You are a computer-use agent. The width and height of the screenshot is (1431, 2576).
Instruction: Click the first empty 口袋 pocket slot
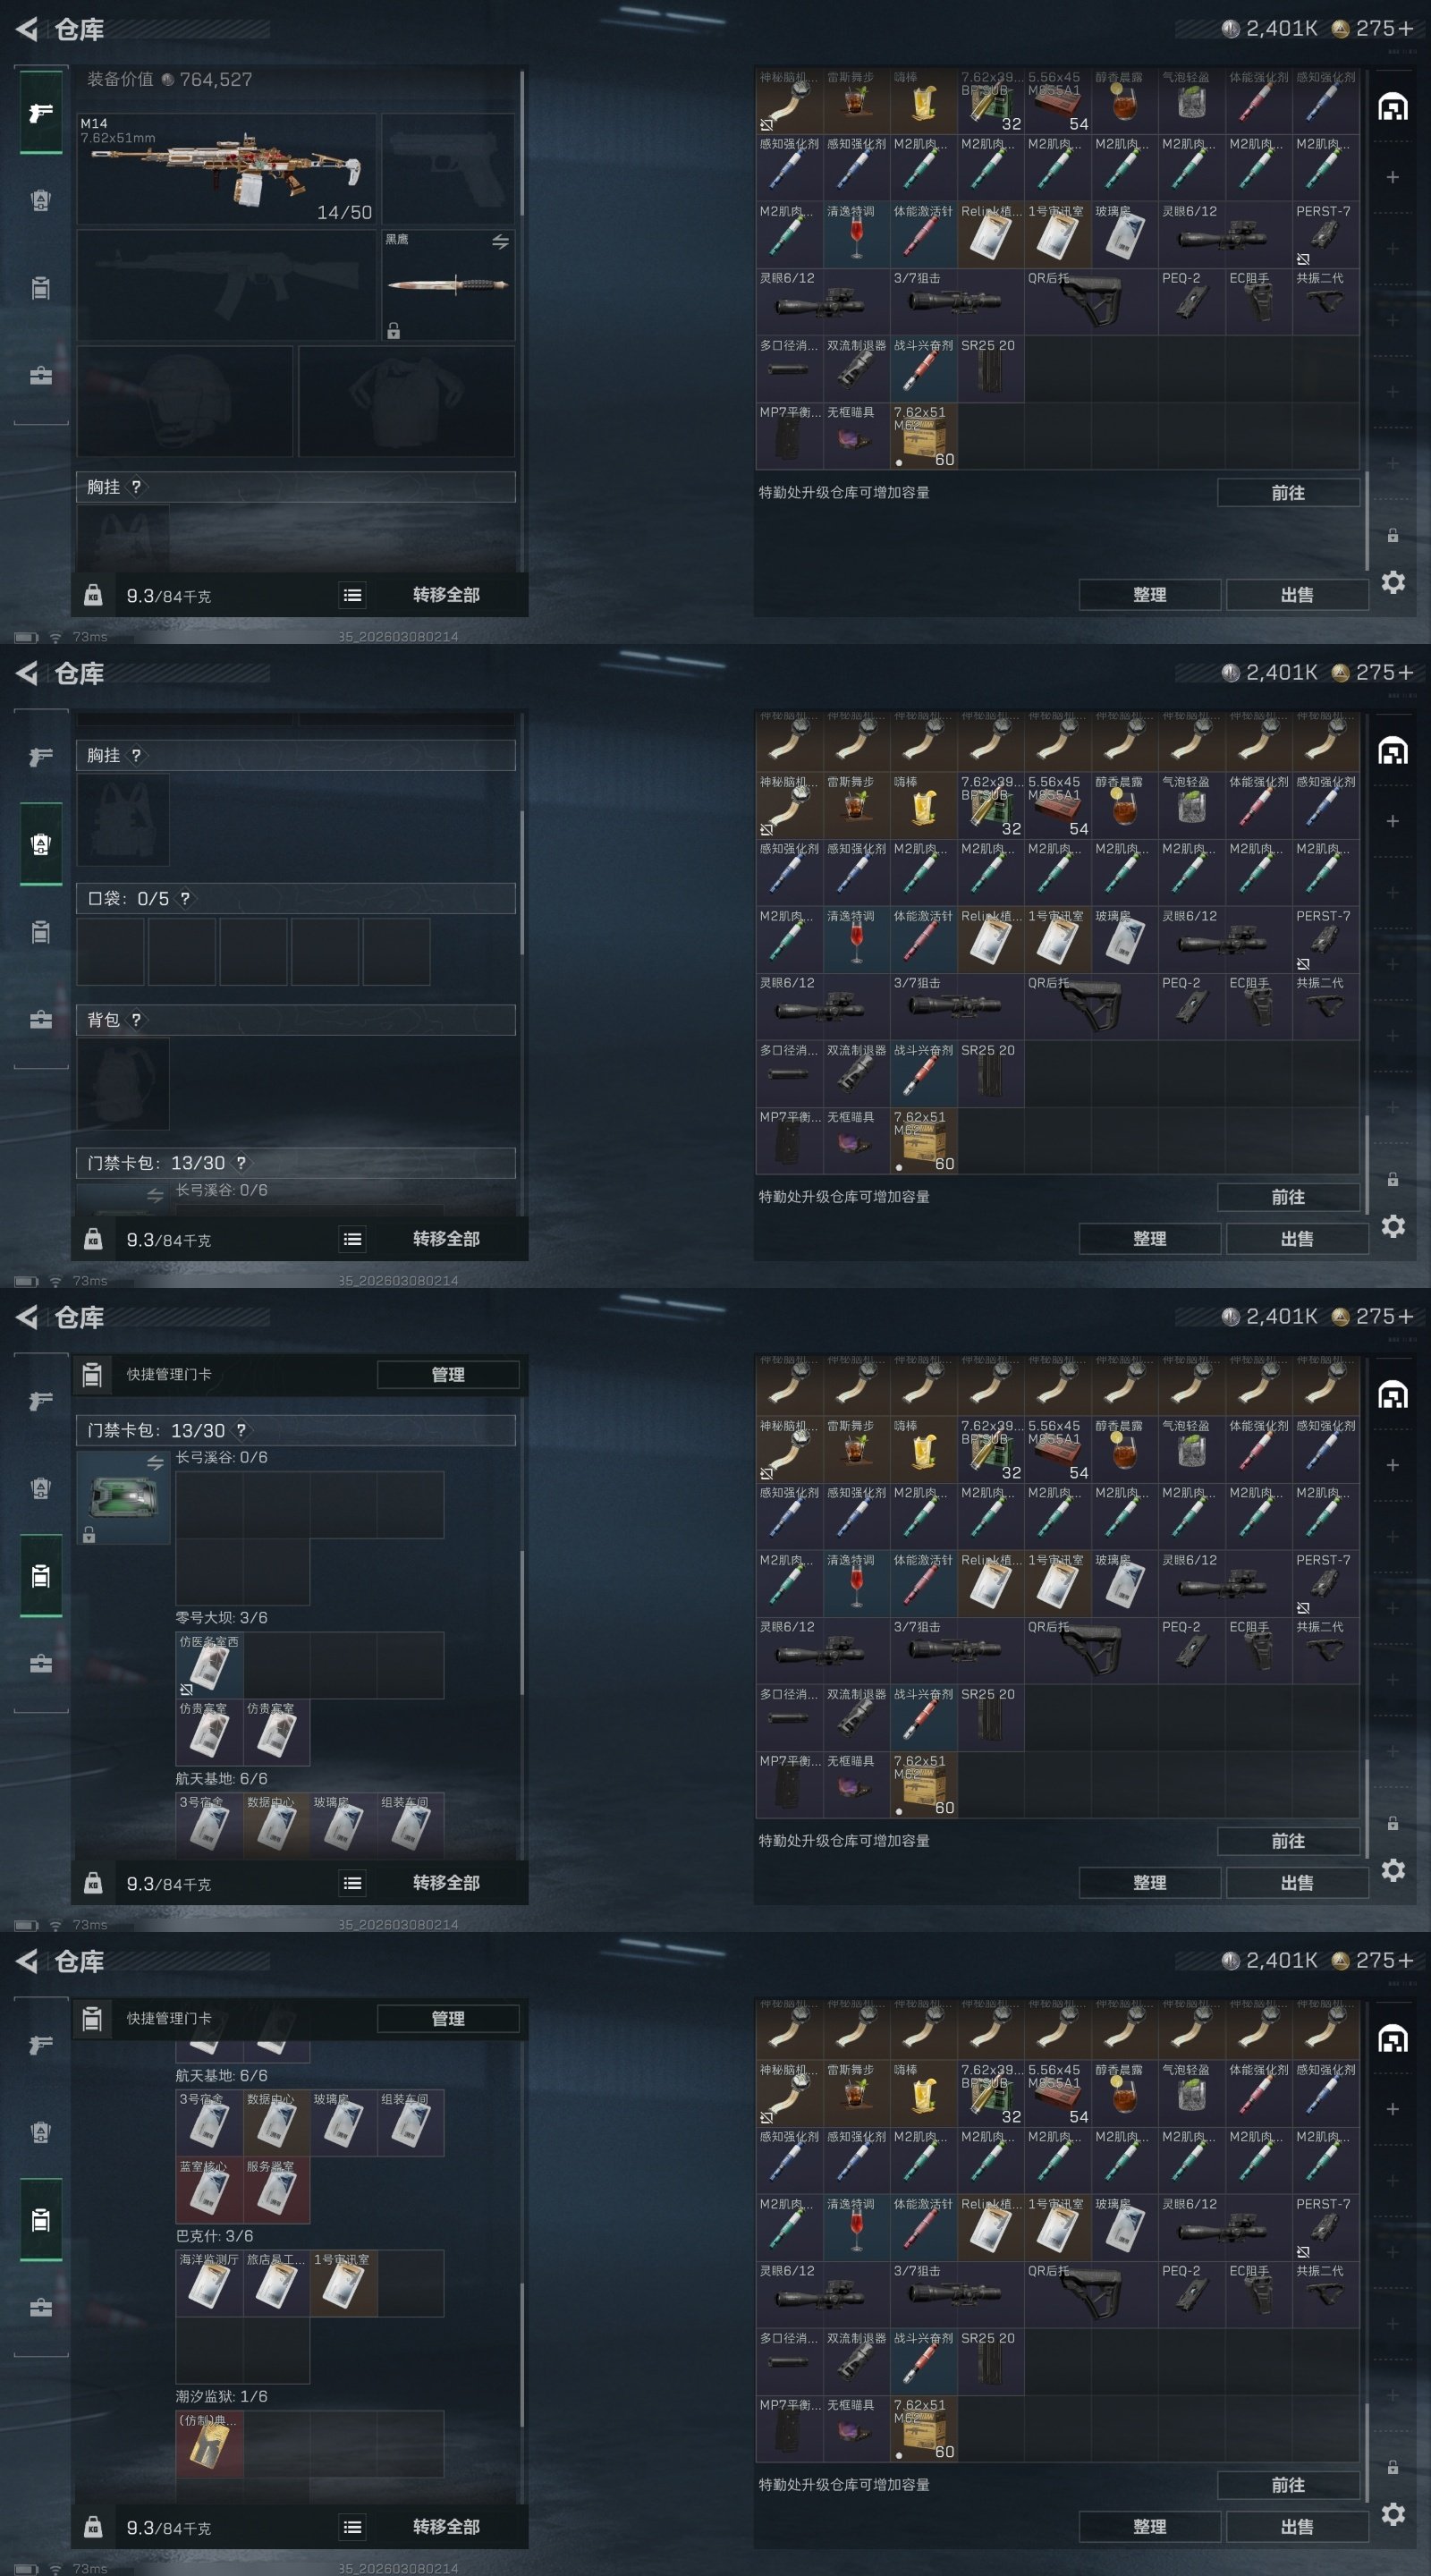(x=110, y=952)
